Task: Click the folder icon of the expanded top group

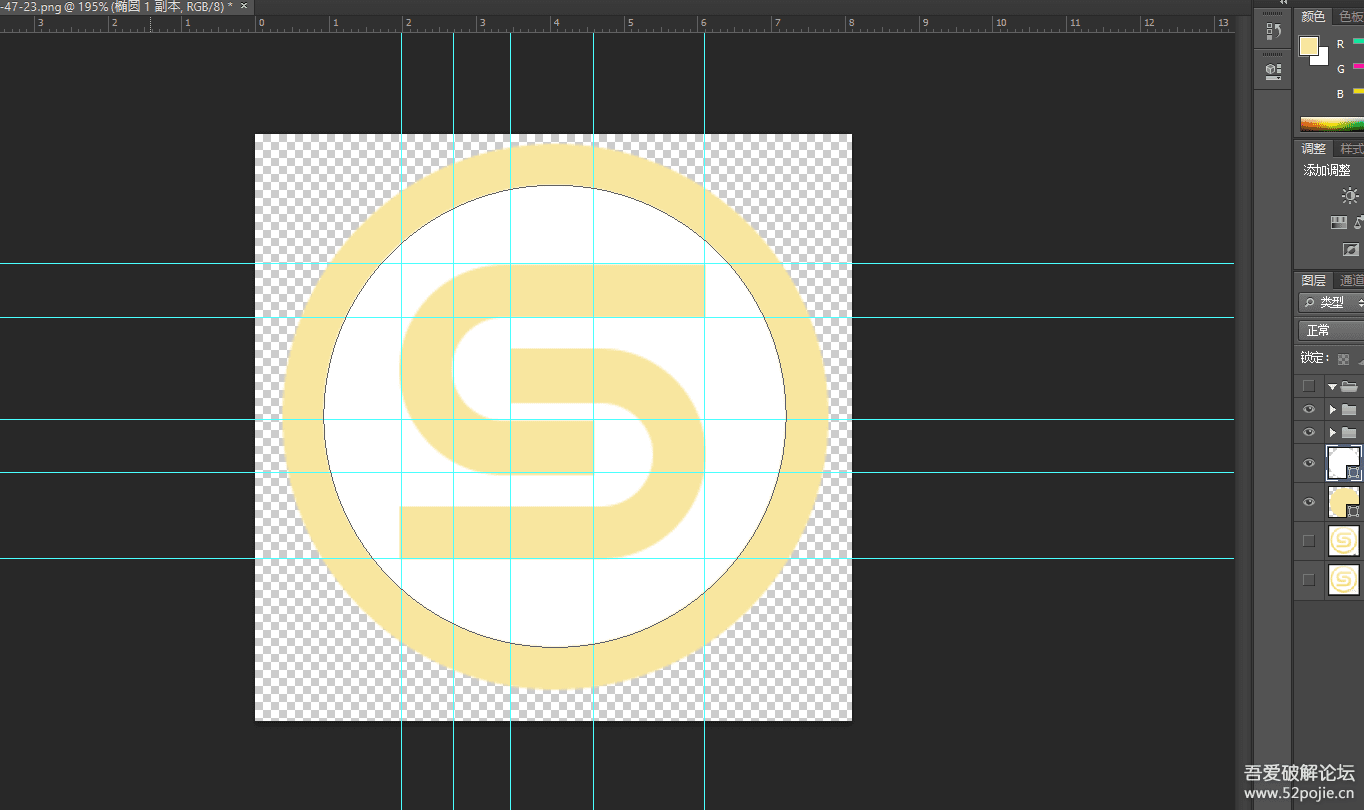Action: [x=1349, y=386]
